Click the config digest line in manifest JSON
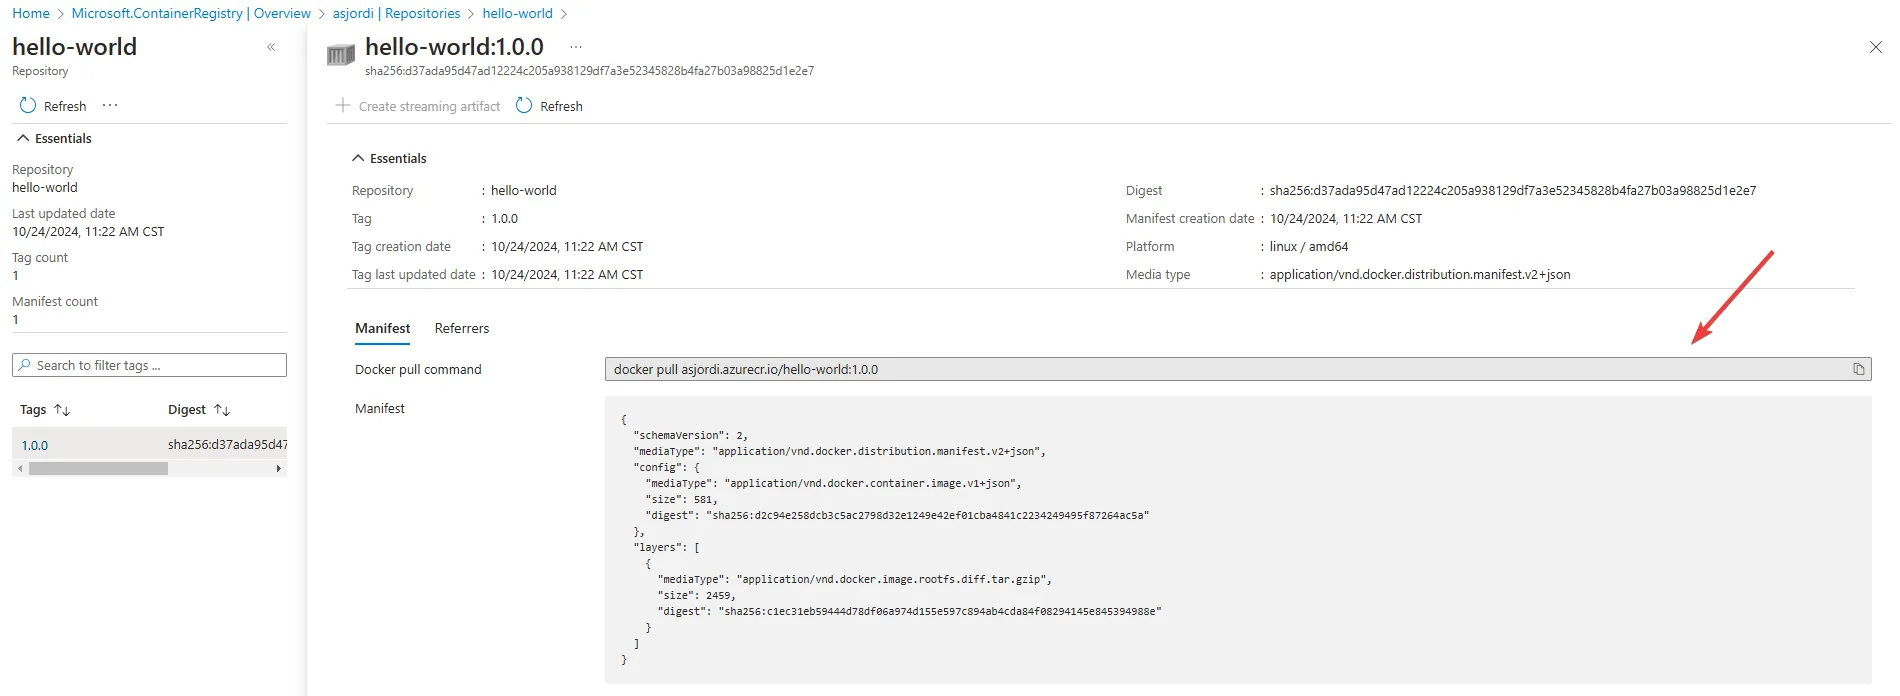Image resolution: width=1900 pixels, height=696 pixels. tap(897, 515)
